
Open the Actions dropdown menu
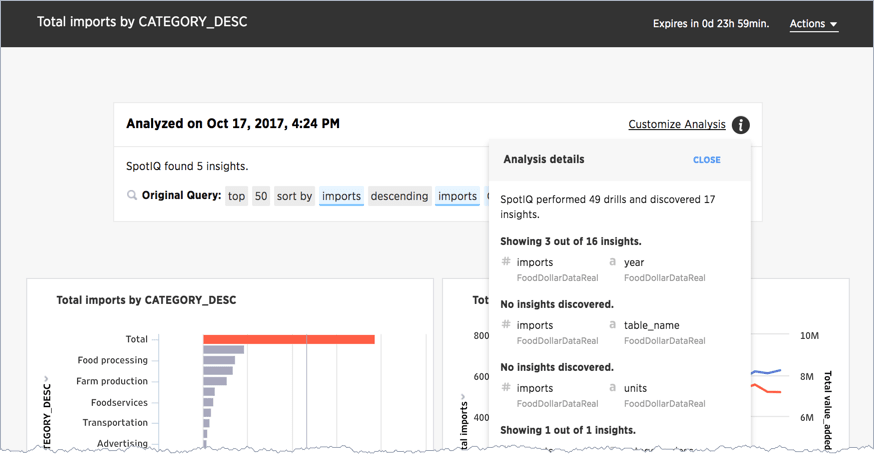pos(813,24)
